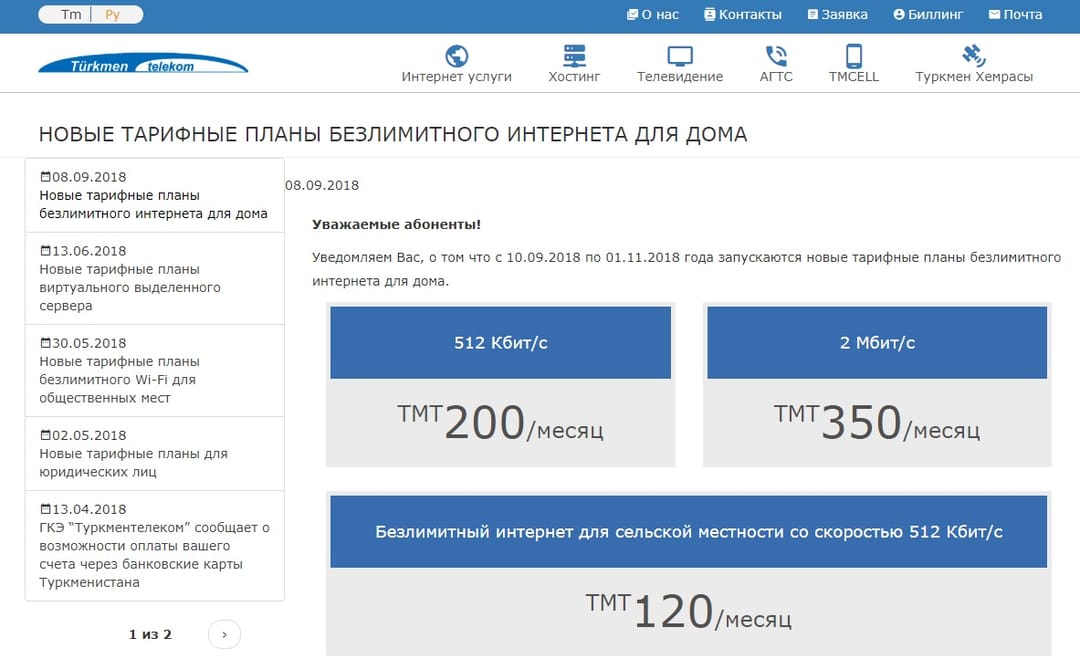Select the TMCELL mobile phone icon

853,55
